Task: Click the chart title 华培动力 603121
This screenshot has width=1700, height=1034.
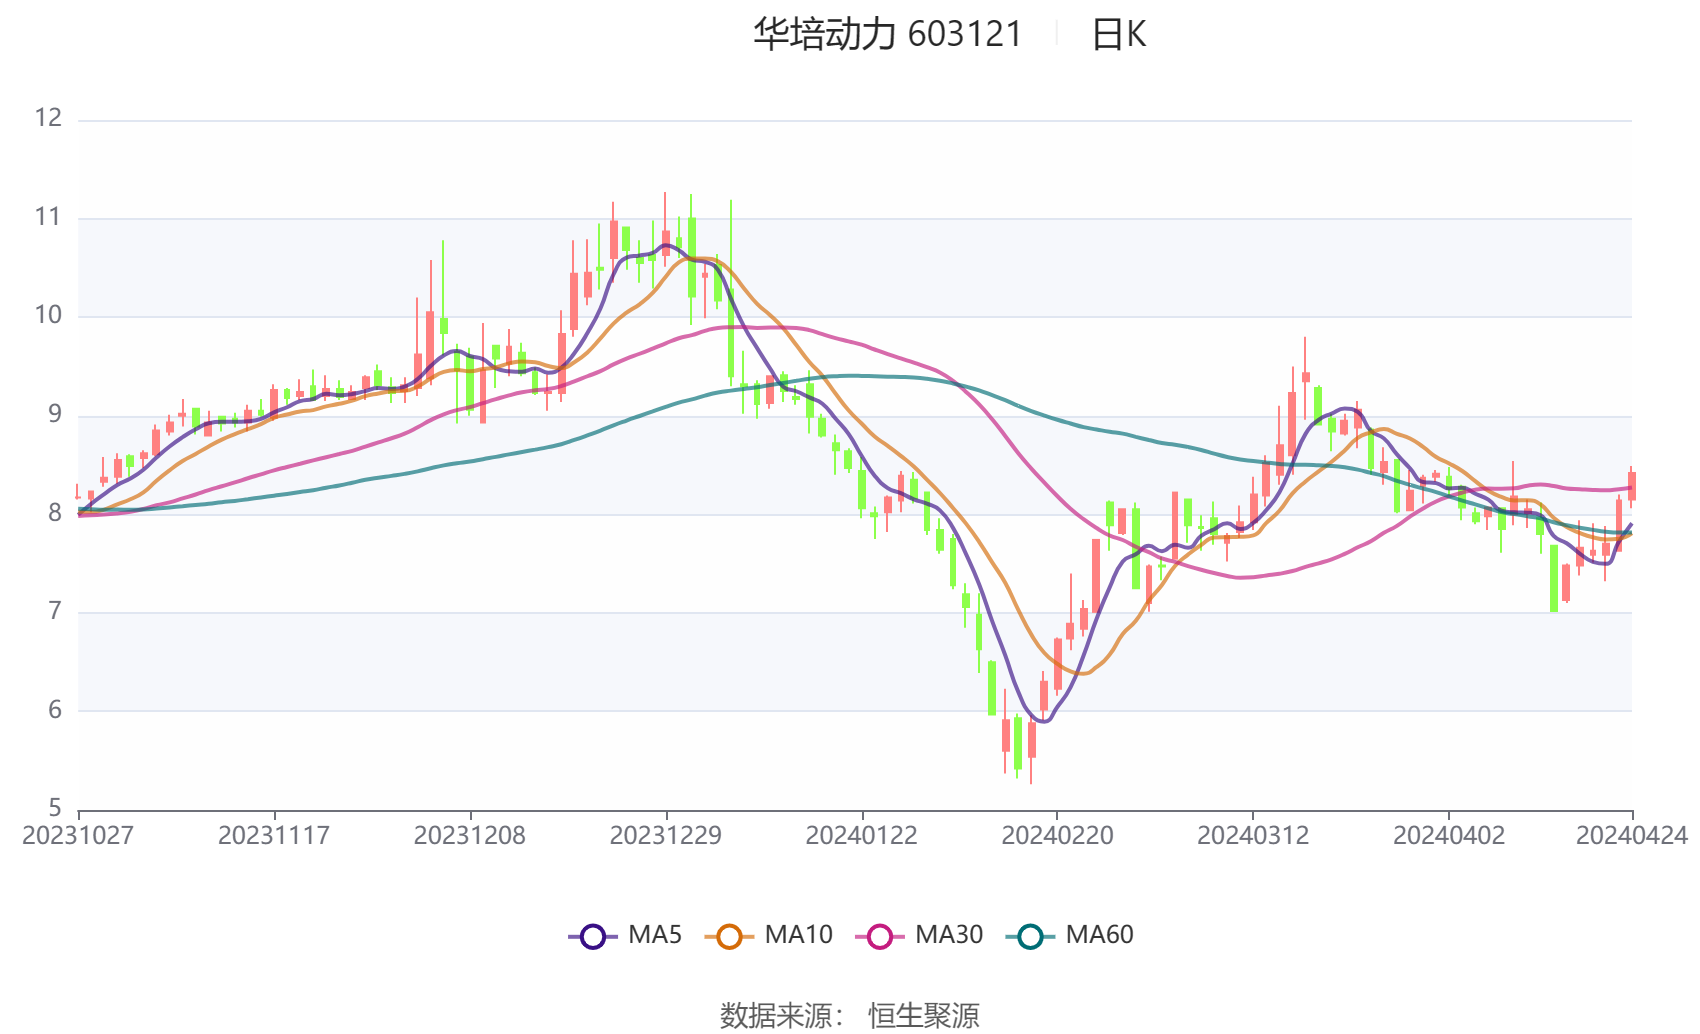Action: (887, 35)
